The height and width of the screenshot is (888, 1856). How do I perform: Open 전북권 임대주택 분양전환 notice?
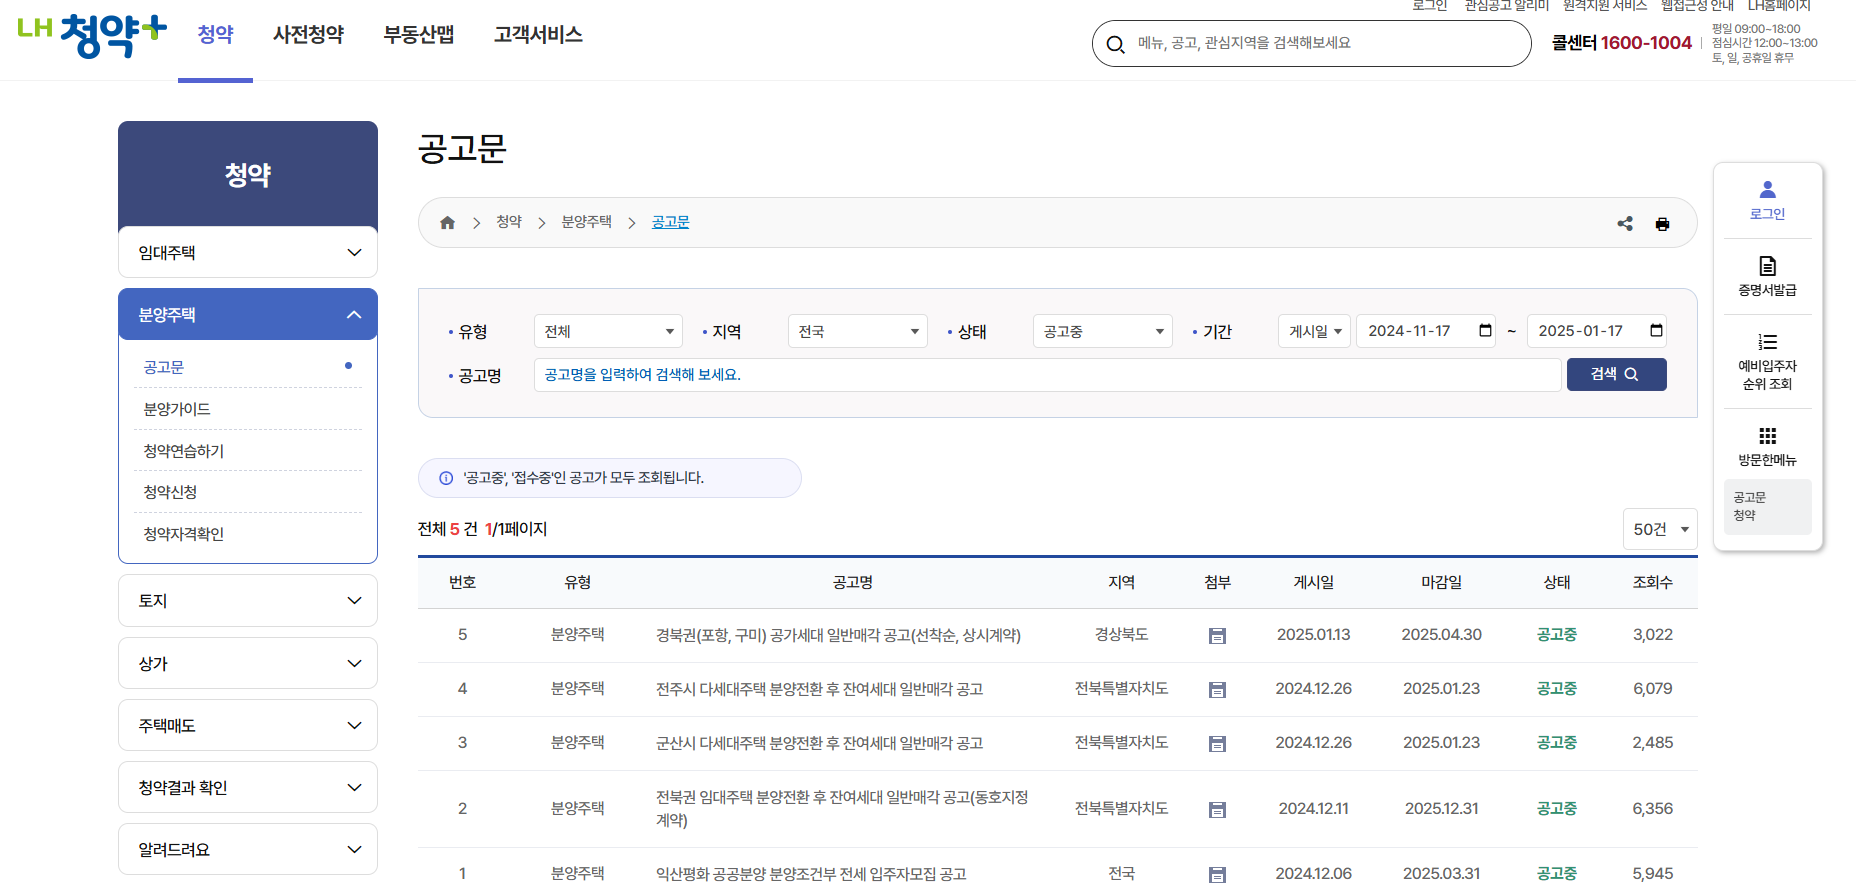[842, 809]
